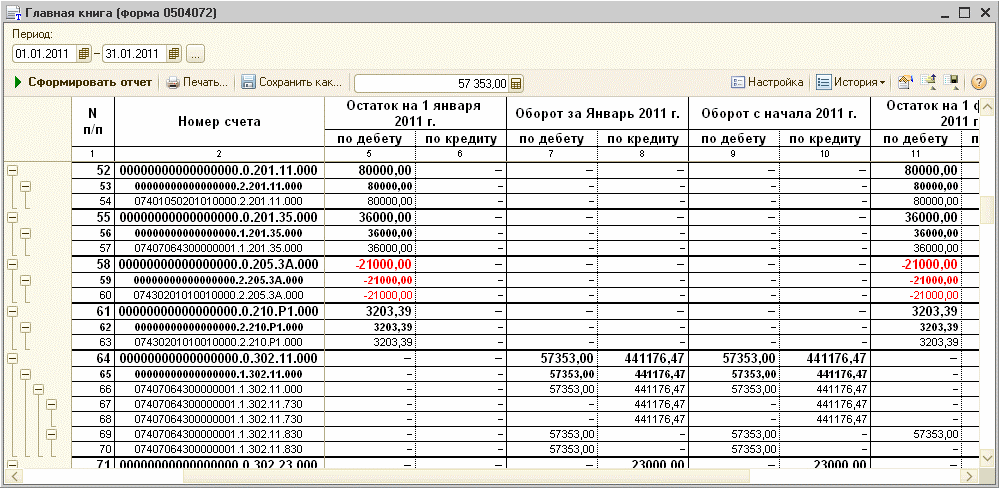Click the hand-over-document icon after История
999x488 pixels.
pyautogui.click(x=905, y=82)
